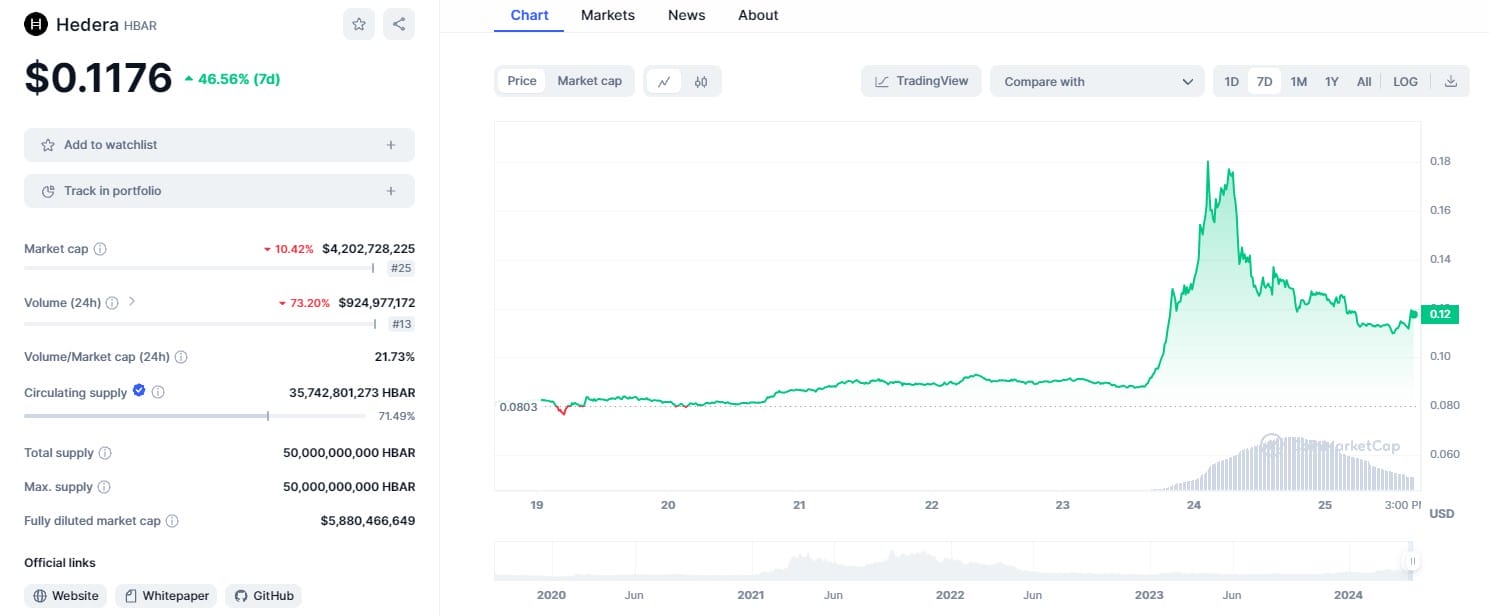Expand Volume (24h) chevron arrow

pyautogui.click(x=132, y=302)
